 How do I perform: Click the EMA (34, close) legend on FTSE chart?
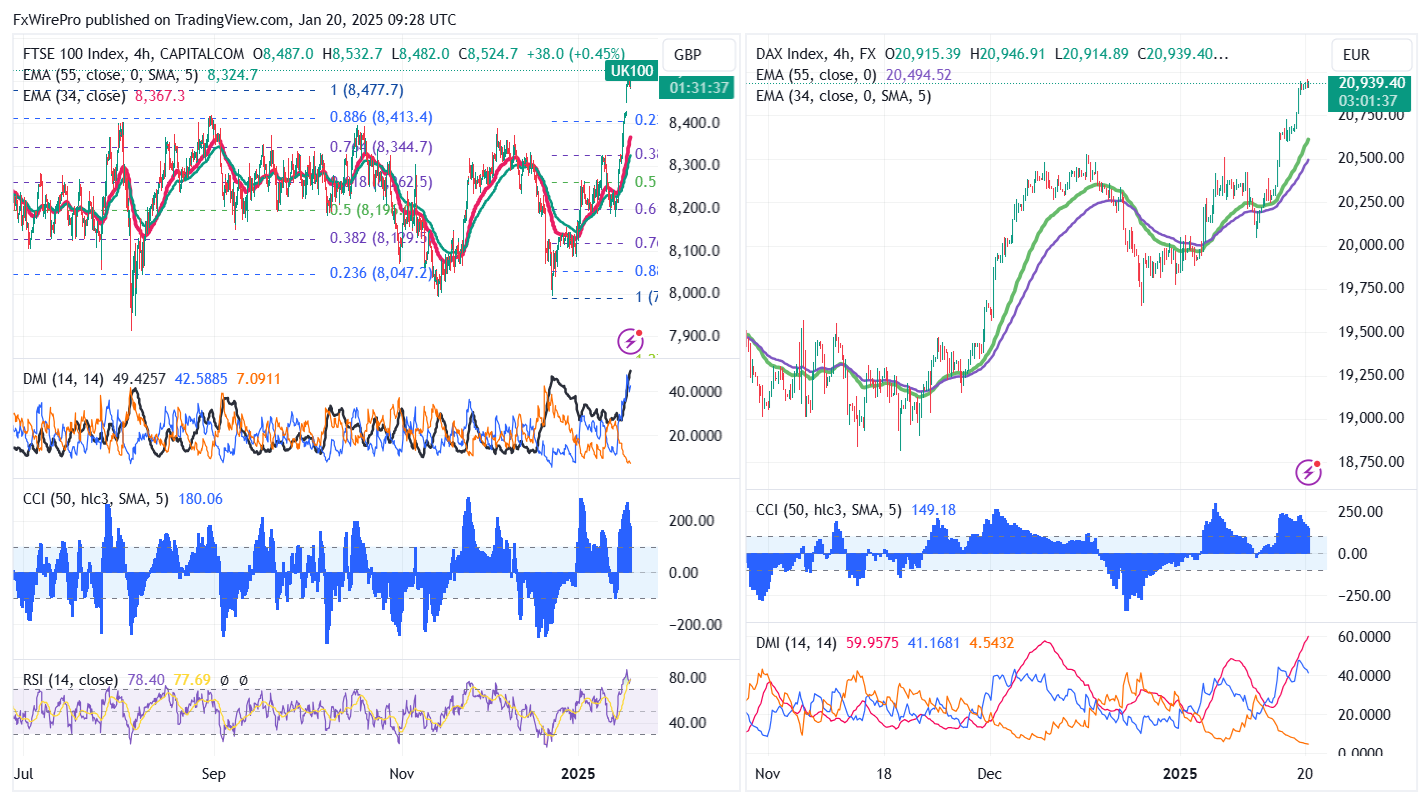[x=74, y=95]
